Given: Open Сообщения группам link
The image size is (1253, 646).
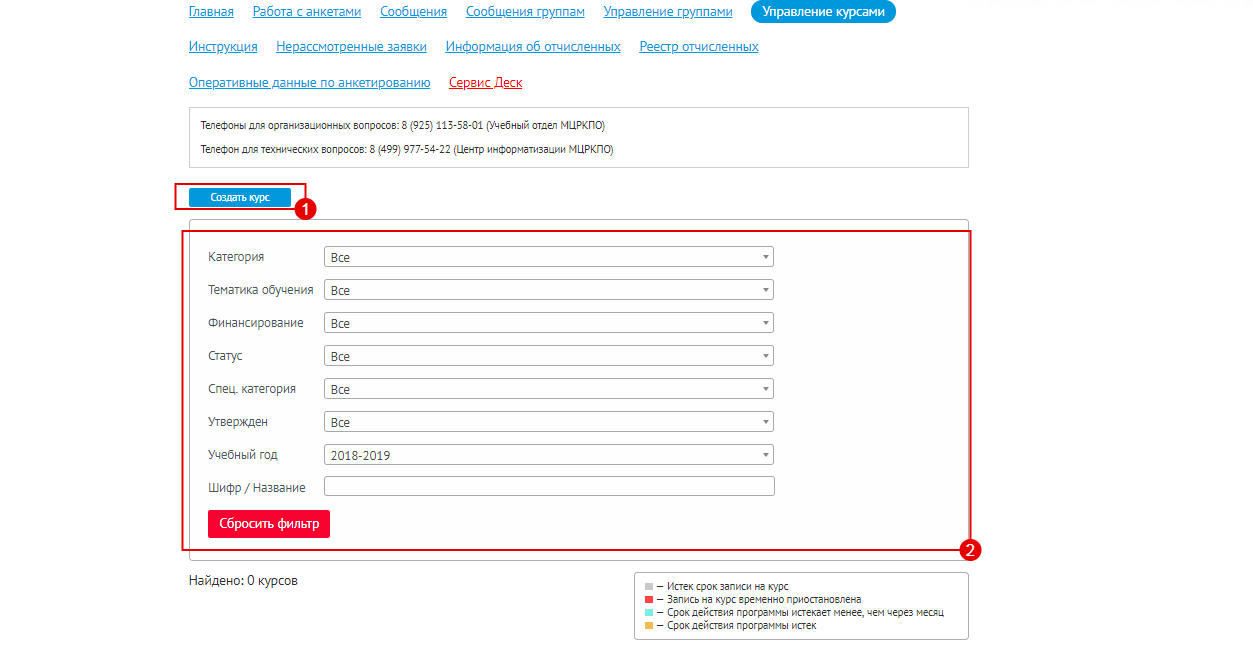Looking at the screenshot, I should point(525,12).
